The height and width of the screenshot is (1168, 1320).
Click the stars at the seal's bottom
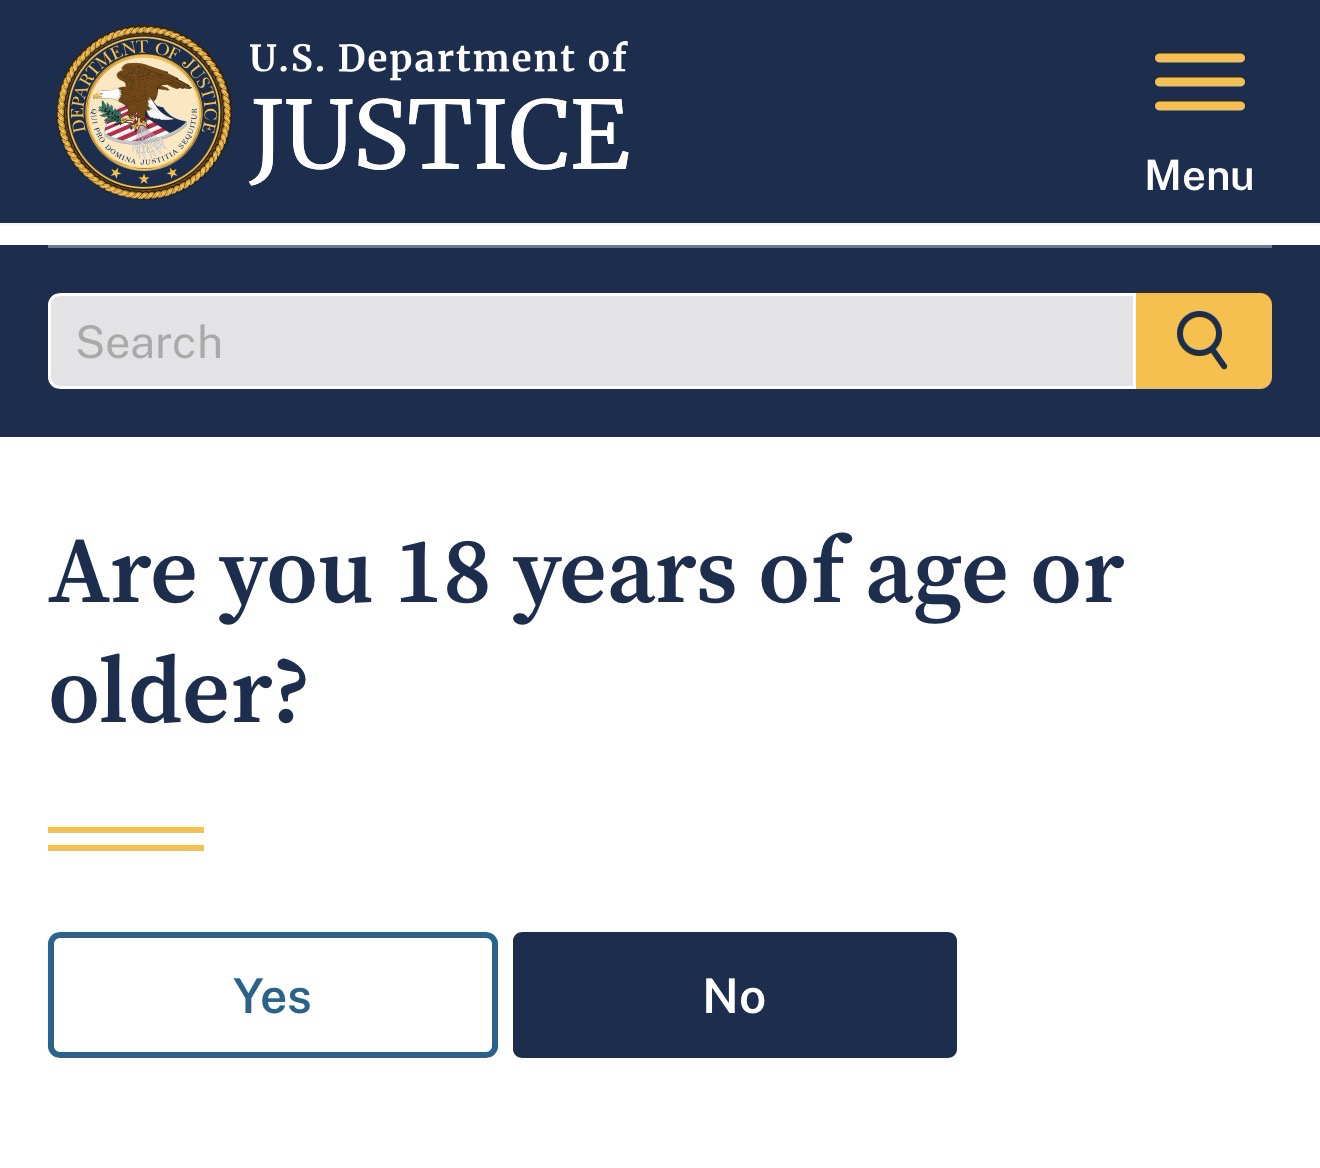(144, 178)
